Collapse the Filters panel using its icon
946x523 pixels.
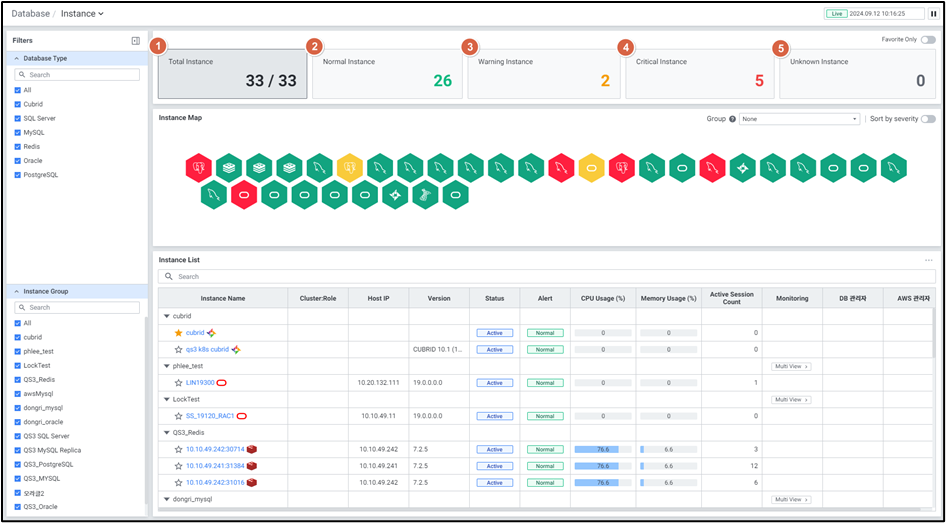click(x=135, y=41)
